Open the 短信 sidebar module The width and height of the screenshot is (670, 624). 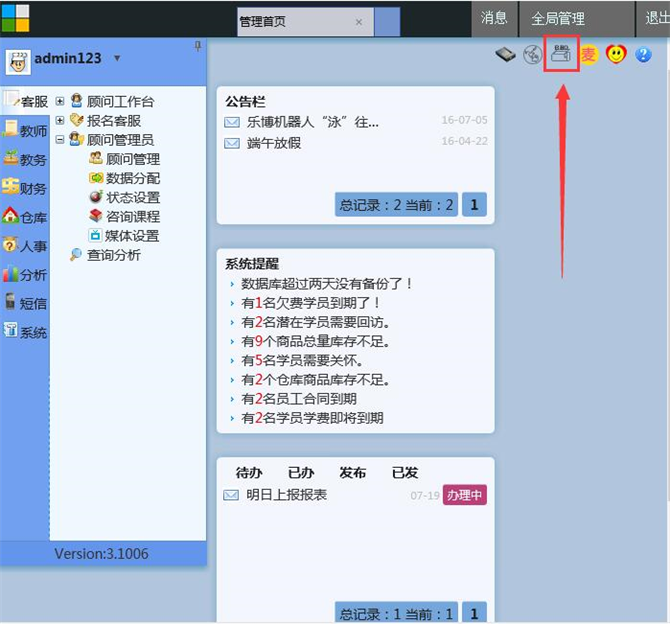[x=25, y=303]
